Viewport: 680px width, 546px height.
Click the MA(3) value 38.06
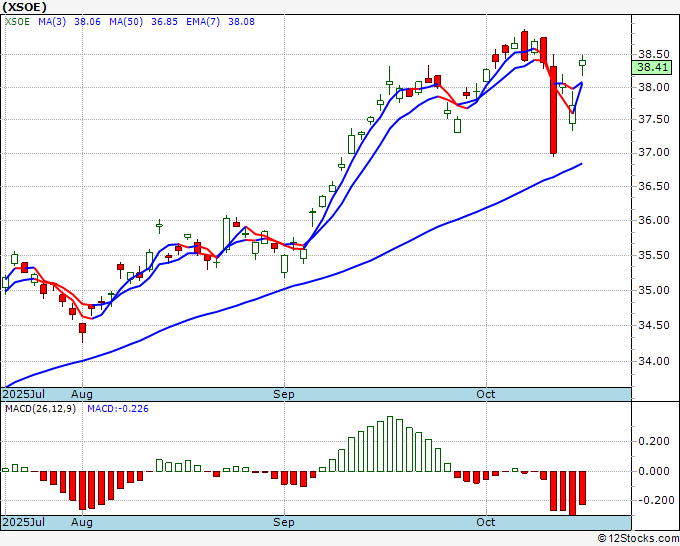pyautogui.click(x=87, y=22)
